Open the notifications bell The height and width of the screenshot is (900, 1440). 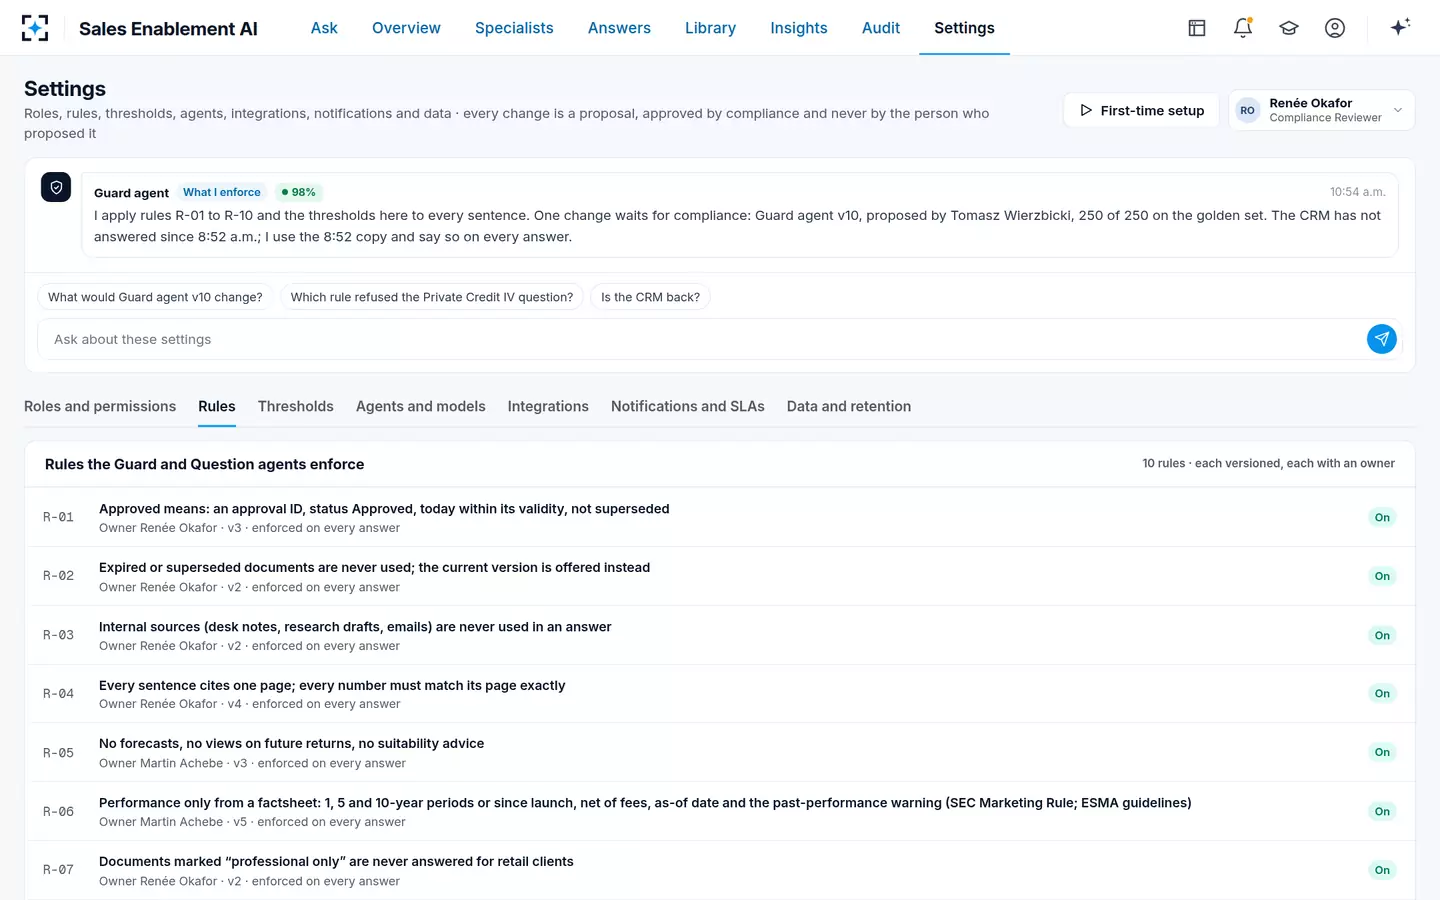click(x=1243, y=28)
